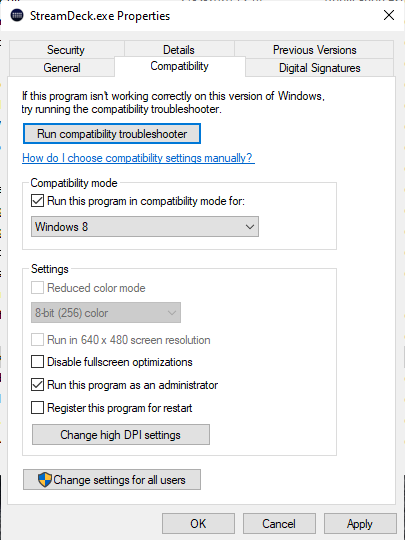
Task: Click Run compatibility troubleshooter button
Action: coord(112,134)
